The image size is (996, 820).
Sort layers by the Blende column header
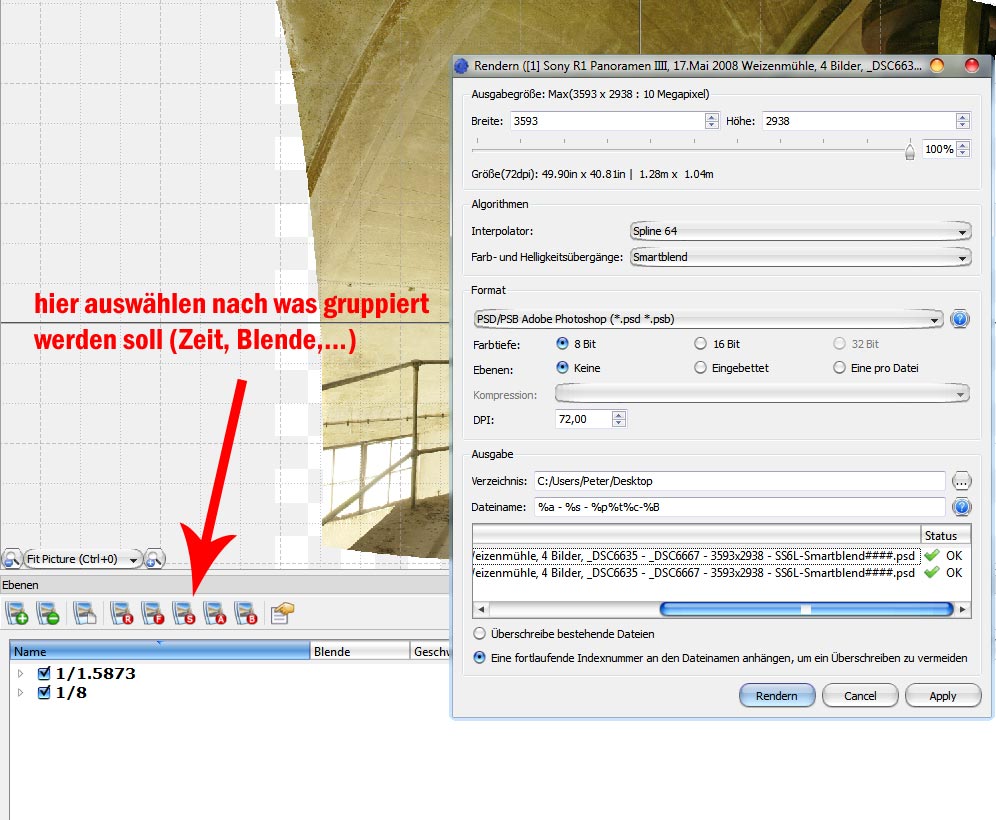[x=359, y=652]
